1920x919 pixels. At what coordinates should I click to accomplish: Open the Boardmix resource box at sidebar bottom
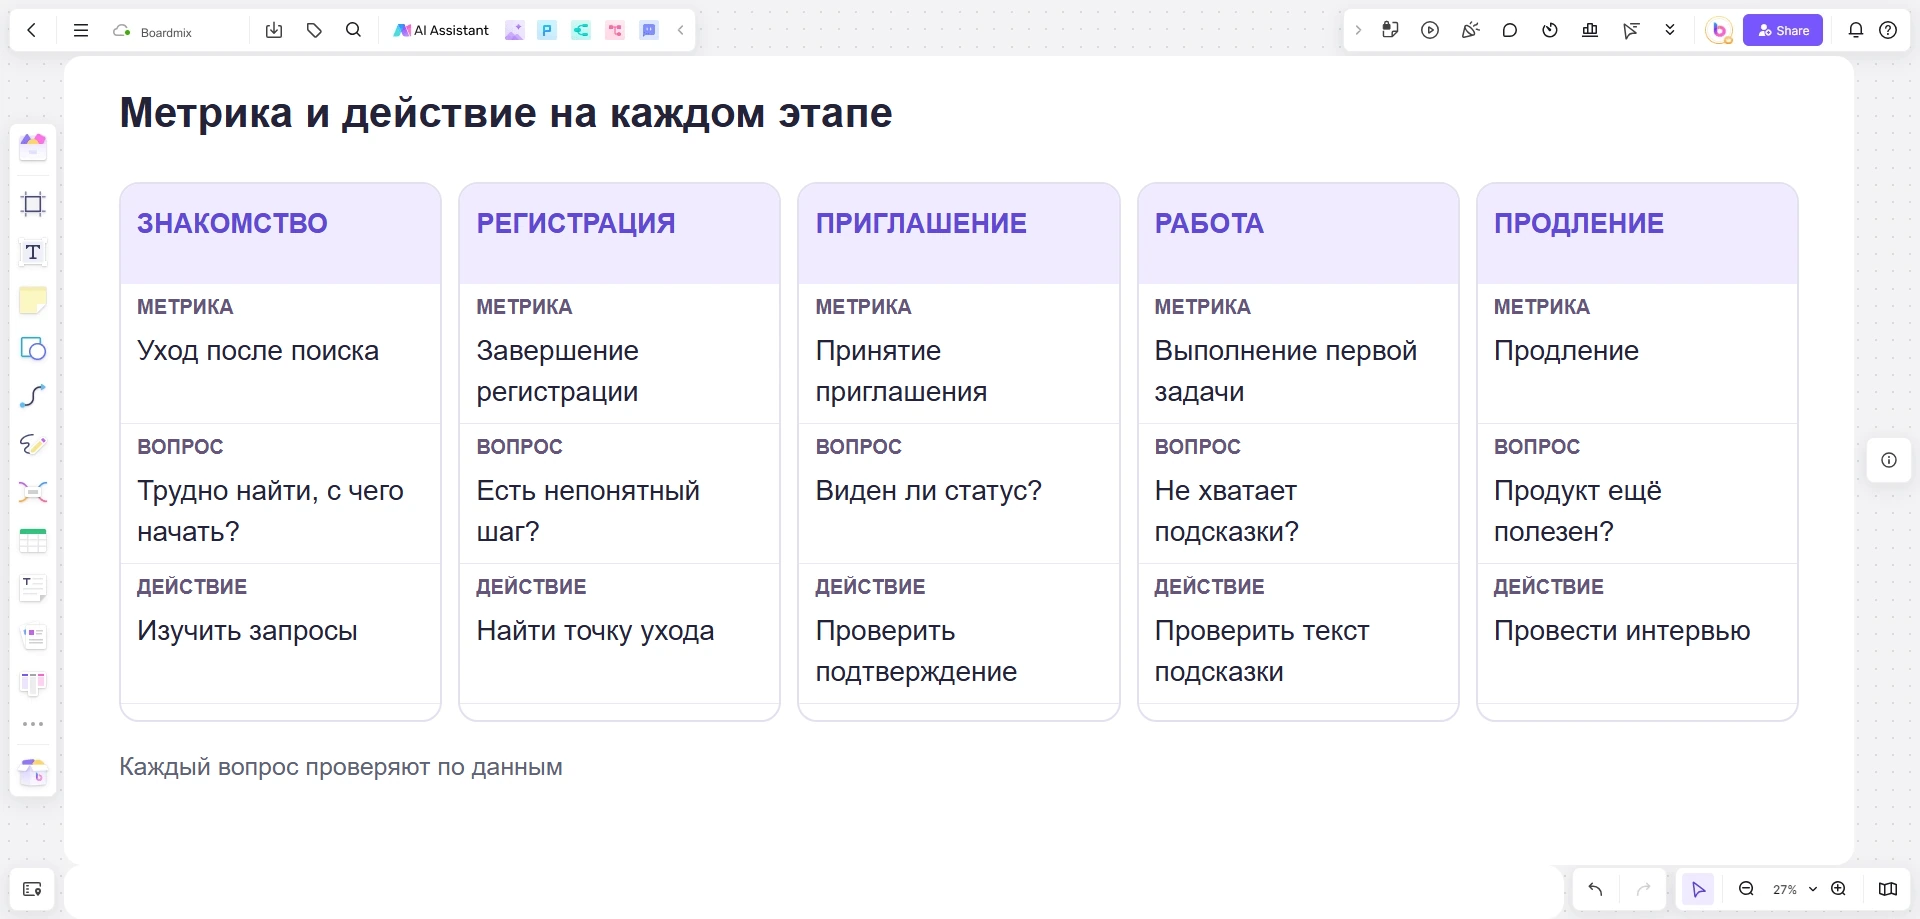click(x=33, y=772)
